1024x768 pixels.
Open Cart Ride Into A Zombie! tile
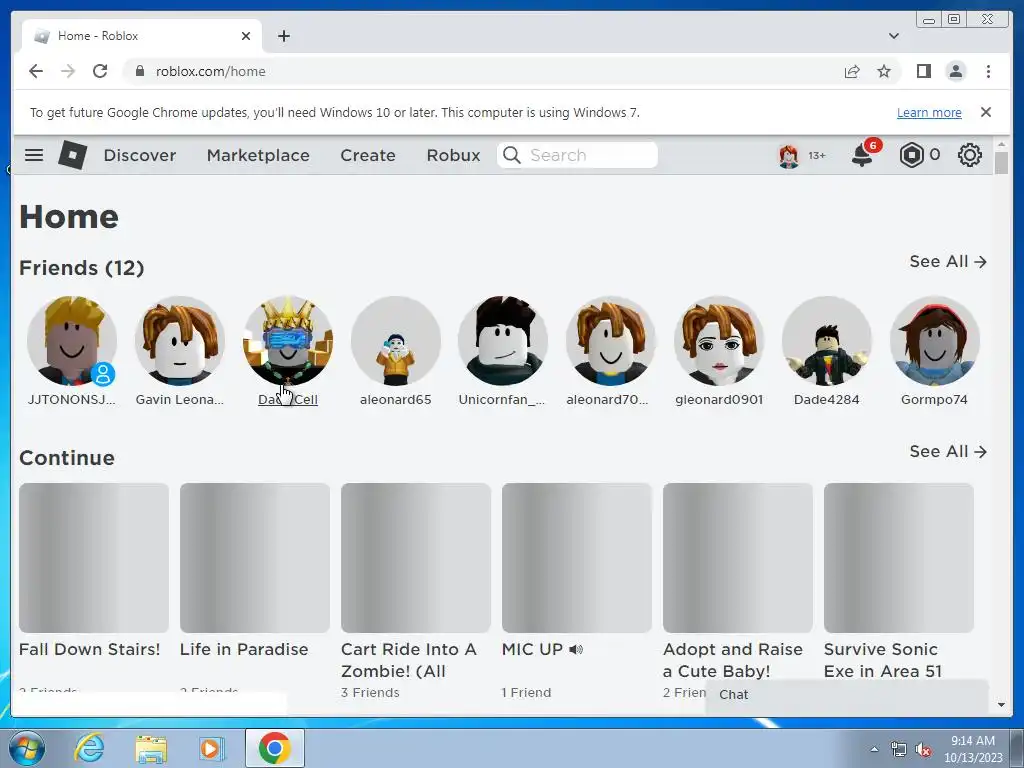click(416, 558)
